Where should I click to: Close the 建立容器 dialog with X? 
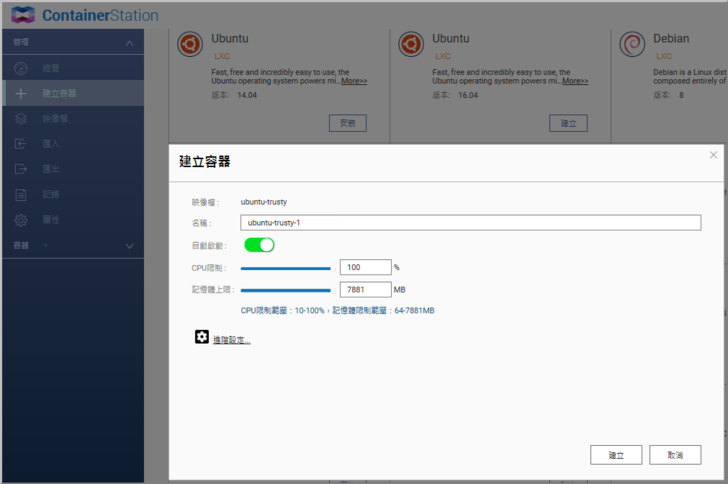click(x=714, y=155)
